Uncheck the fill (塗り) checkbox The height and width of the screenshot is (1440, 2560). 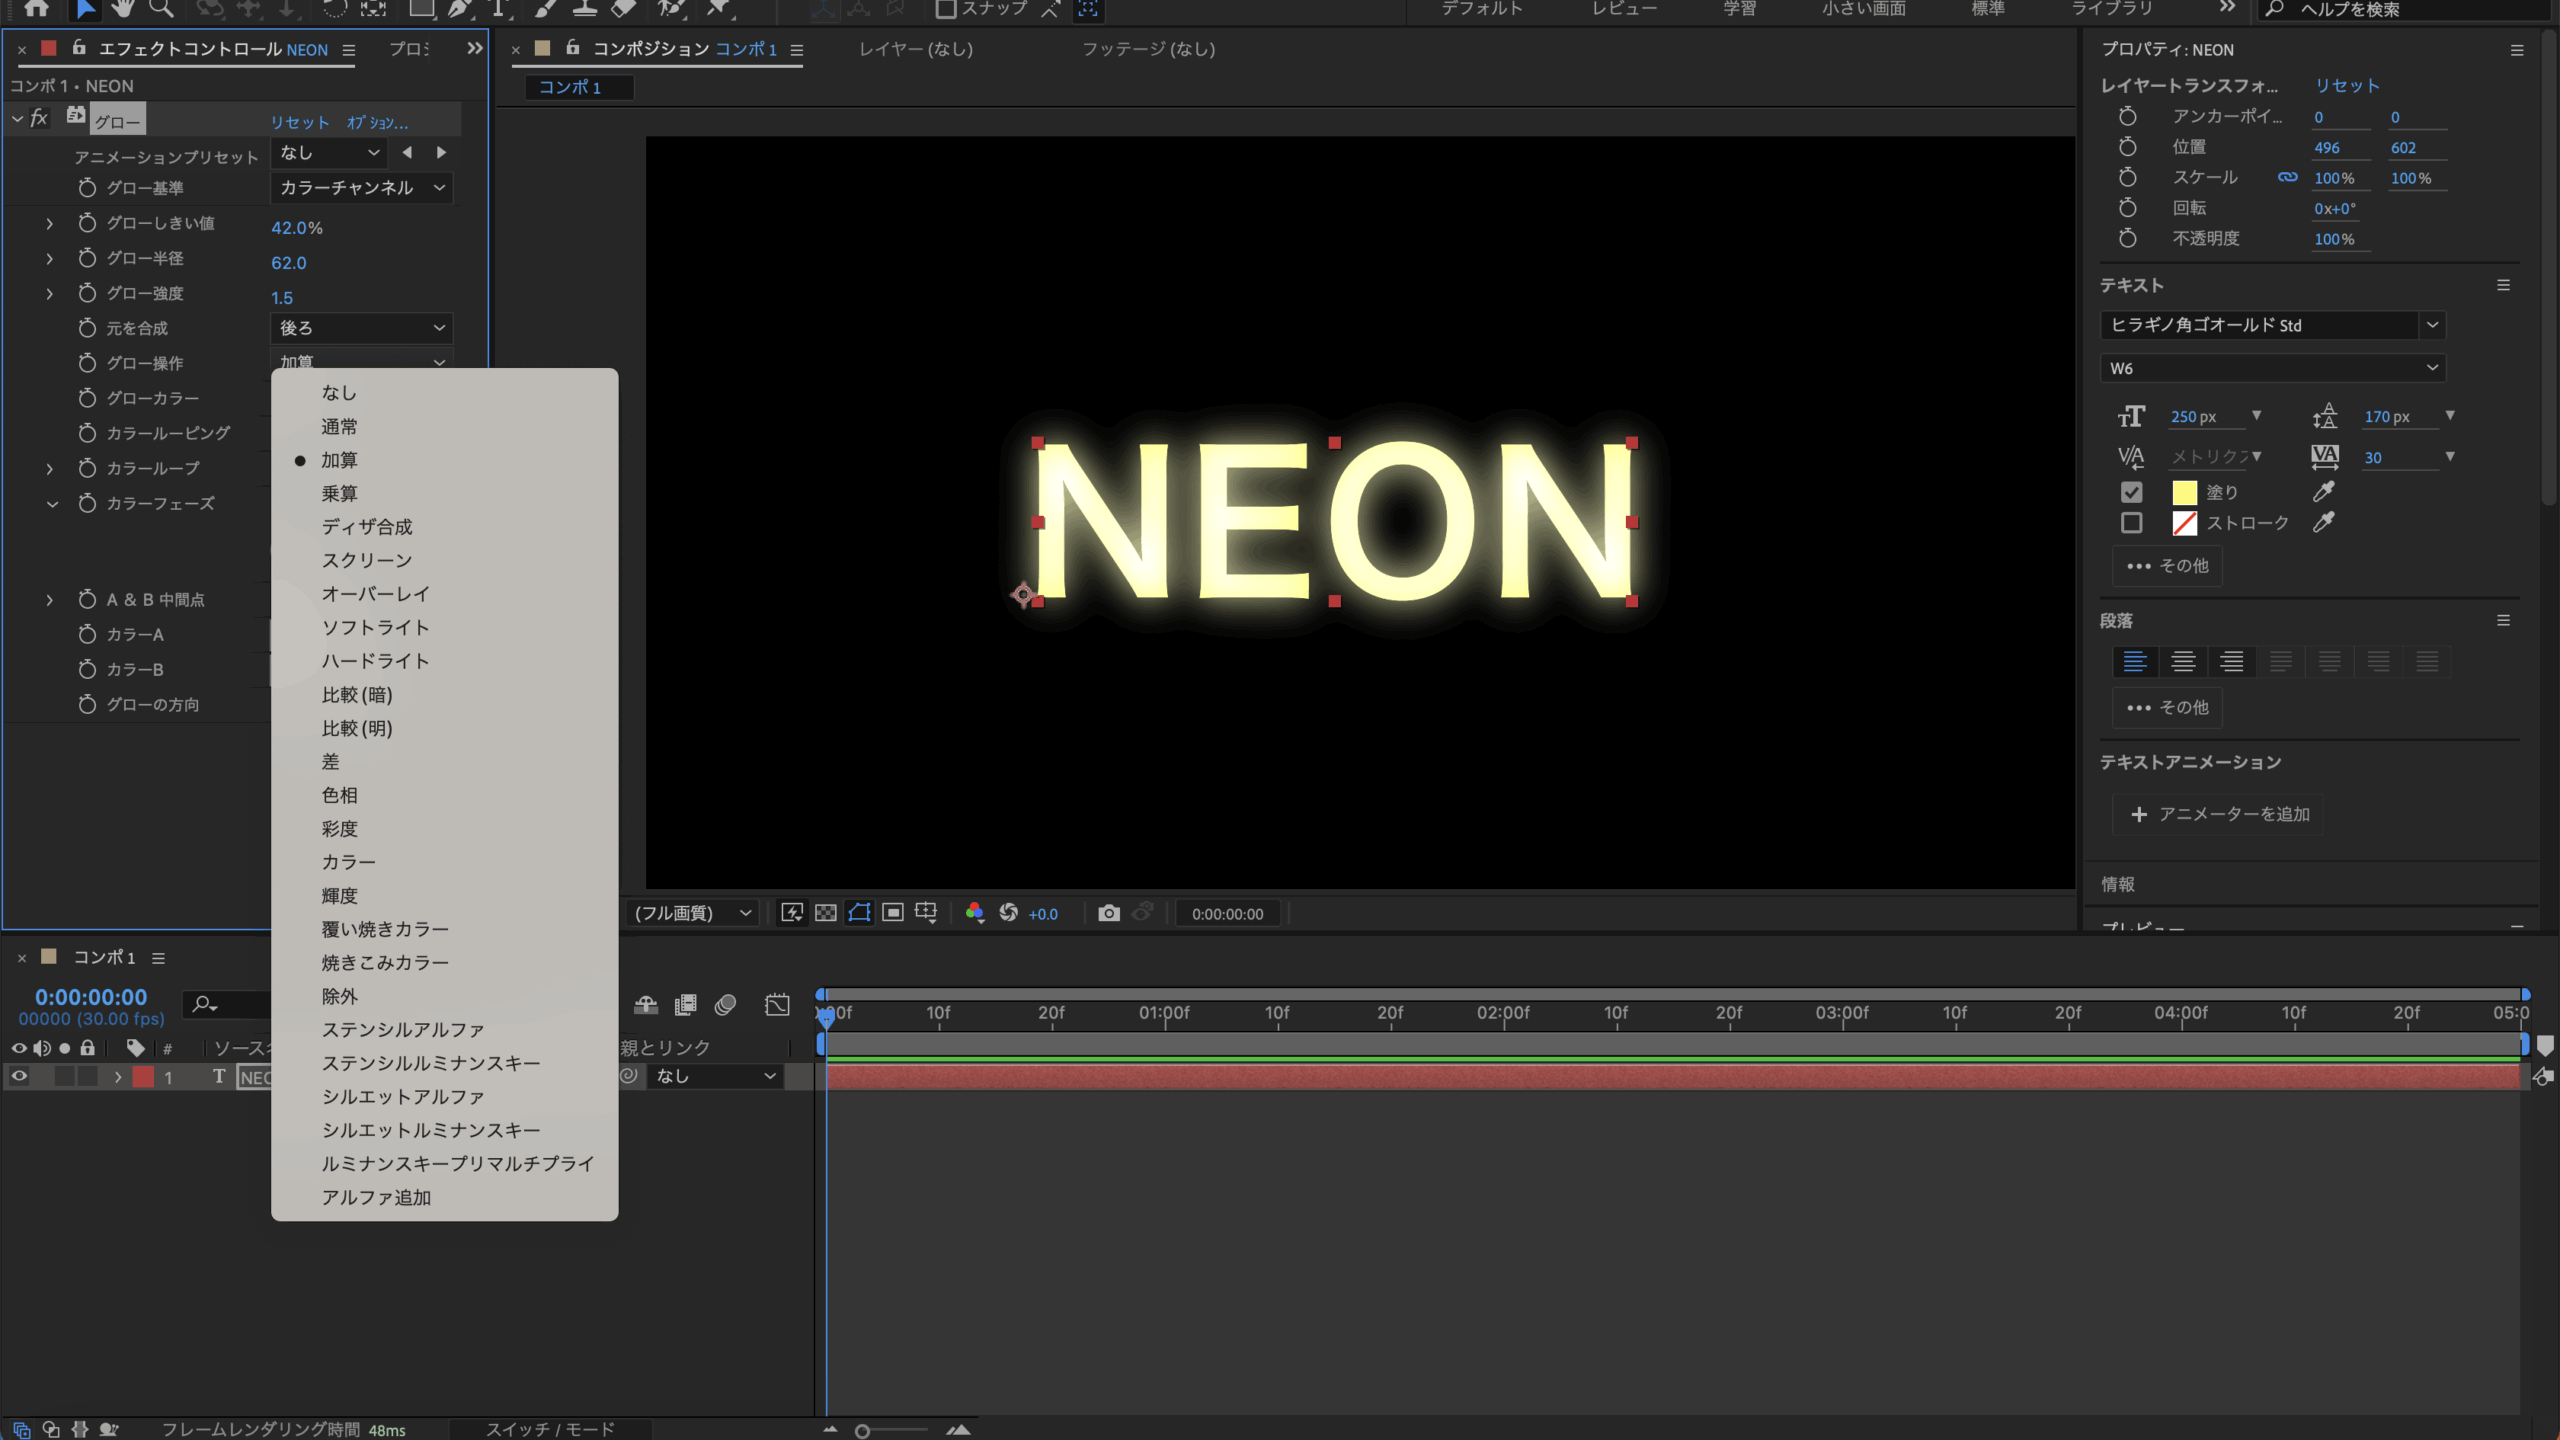click(x=2131, y=492)
